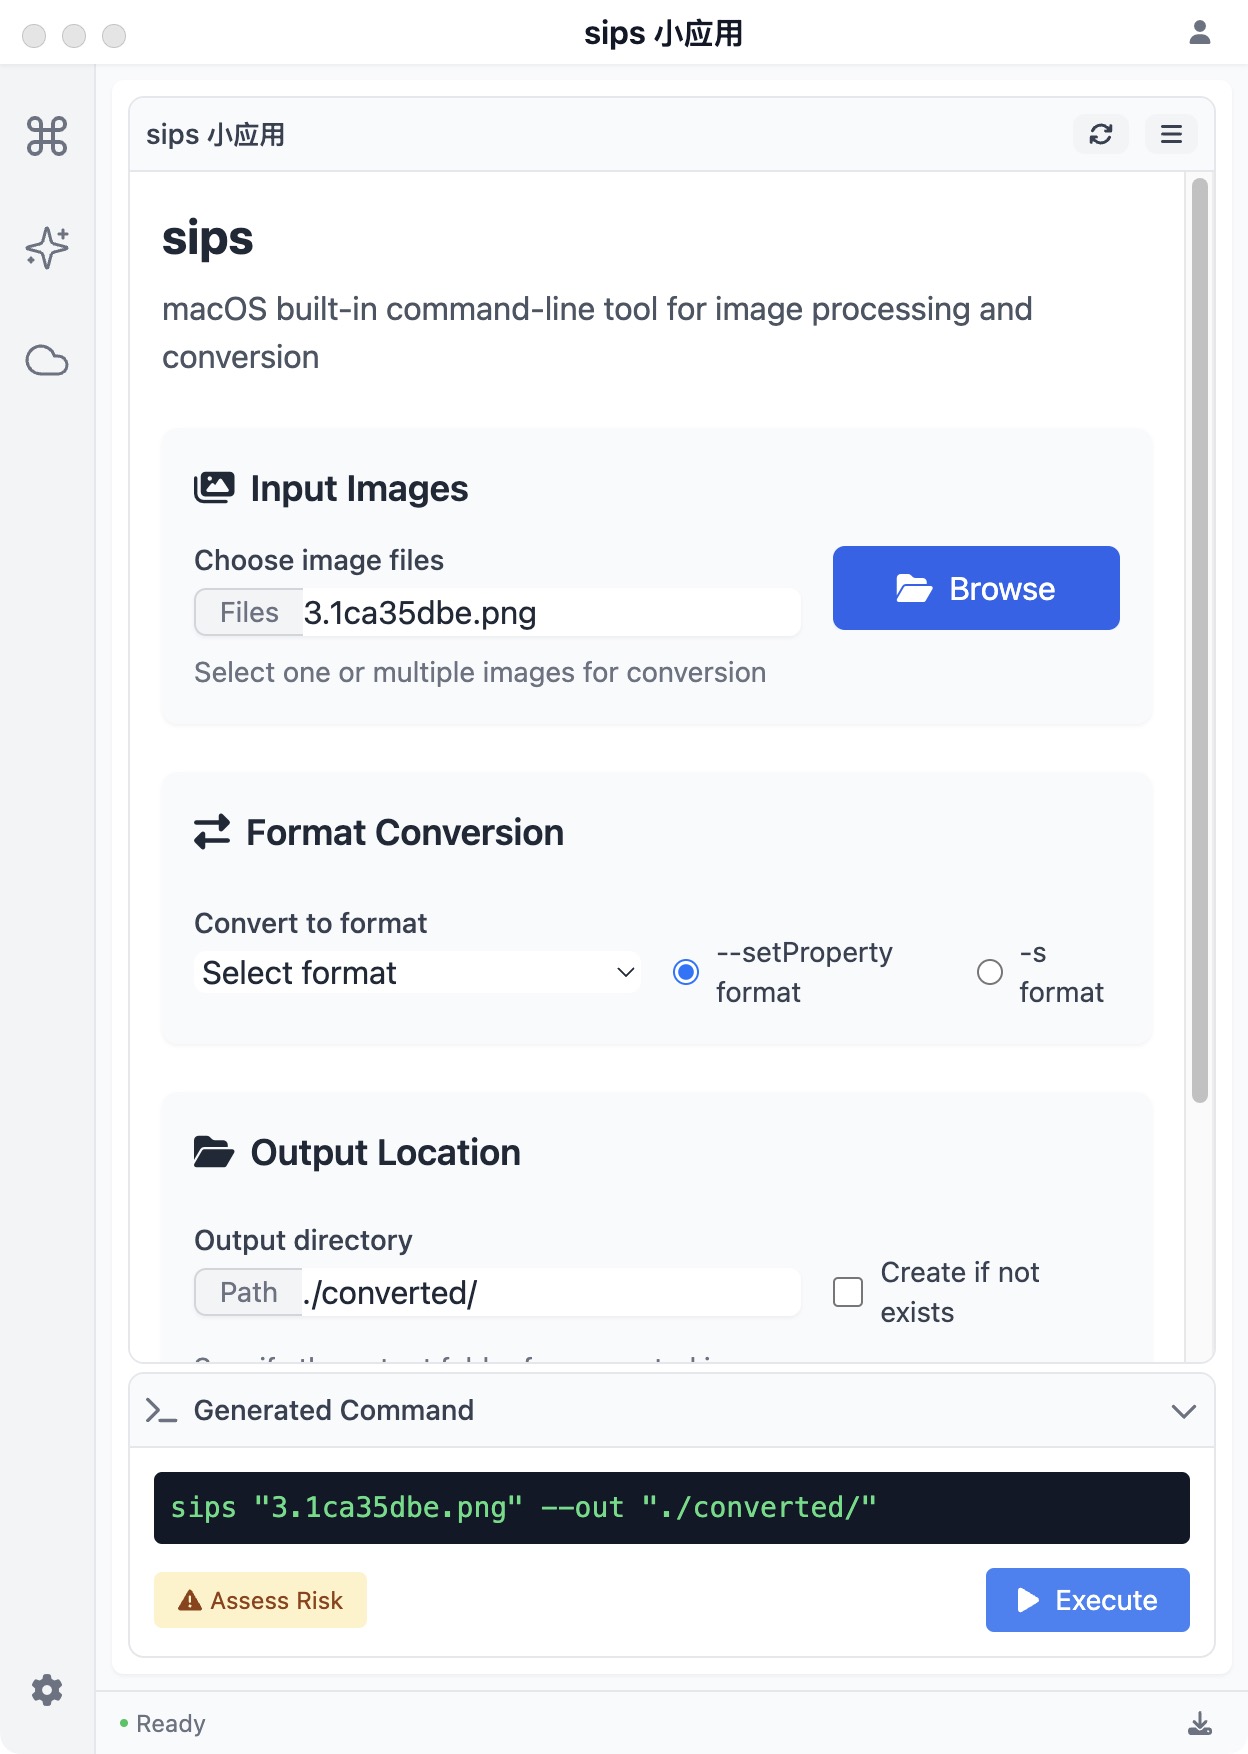Open the AI sparkles sidebar icon
This screenshot has height=1754, width=1248.
tap(47, 247)
